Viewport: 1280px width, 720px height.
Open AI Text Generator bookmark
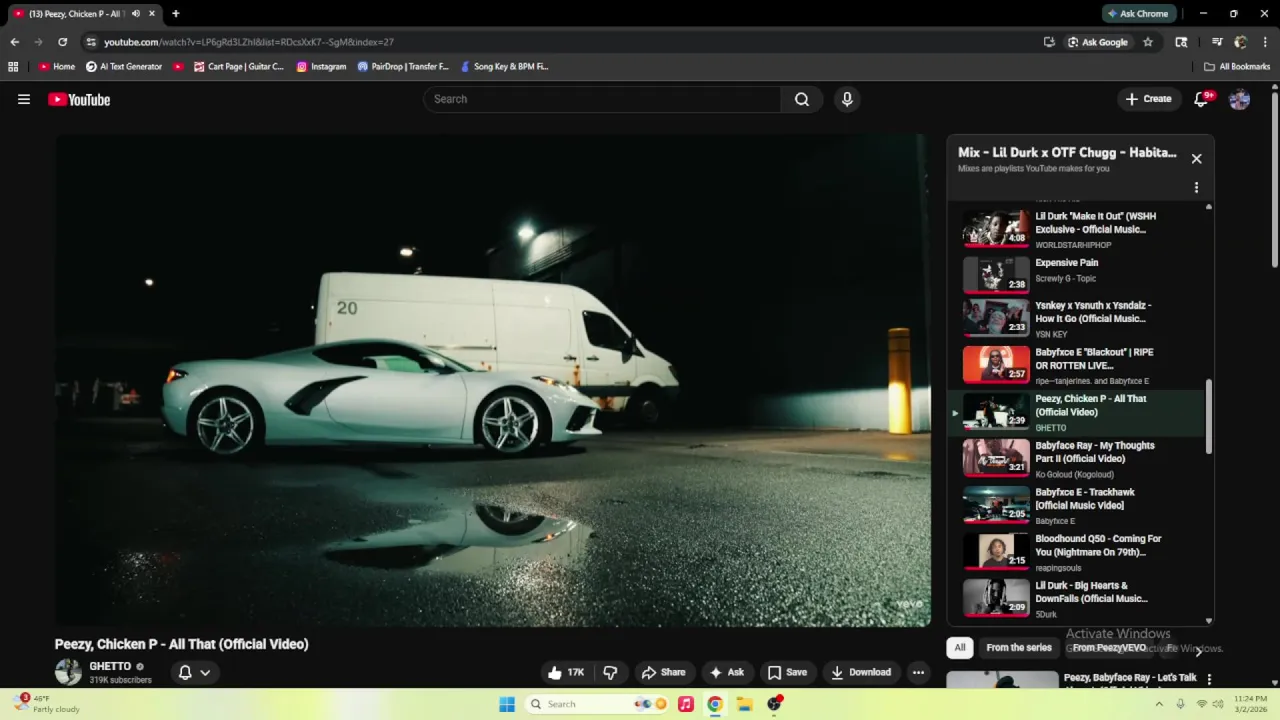pyautogui.click(x=124, y=67)
